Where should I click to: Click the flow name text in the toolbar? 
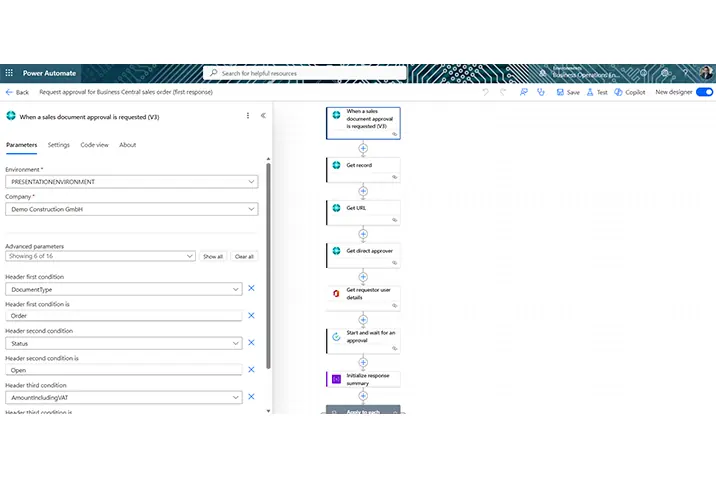coord(126,92)
